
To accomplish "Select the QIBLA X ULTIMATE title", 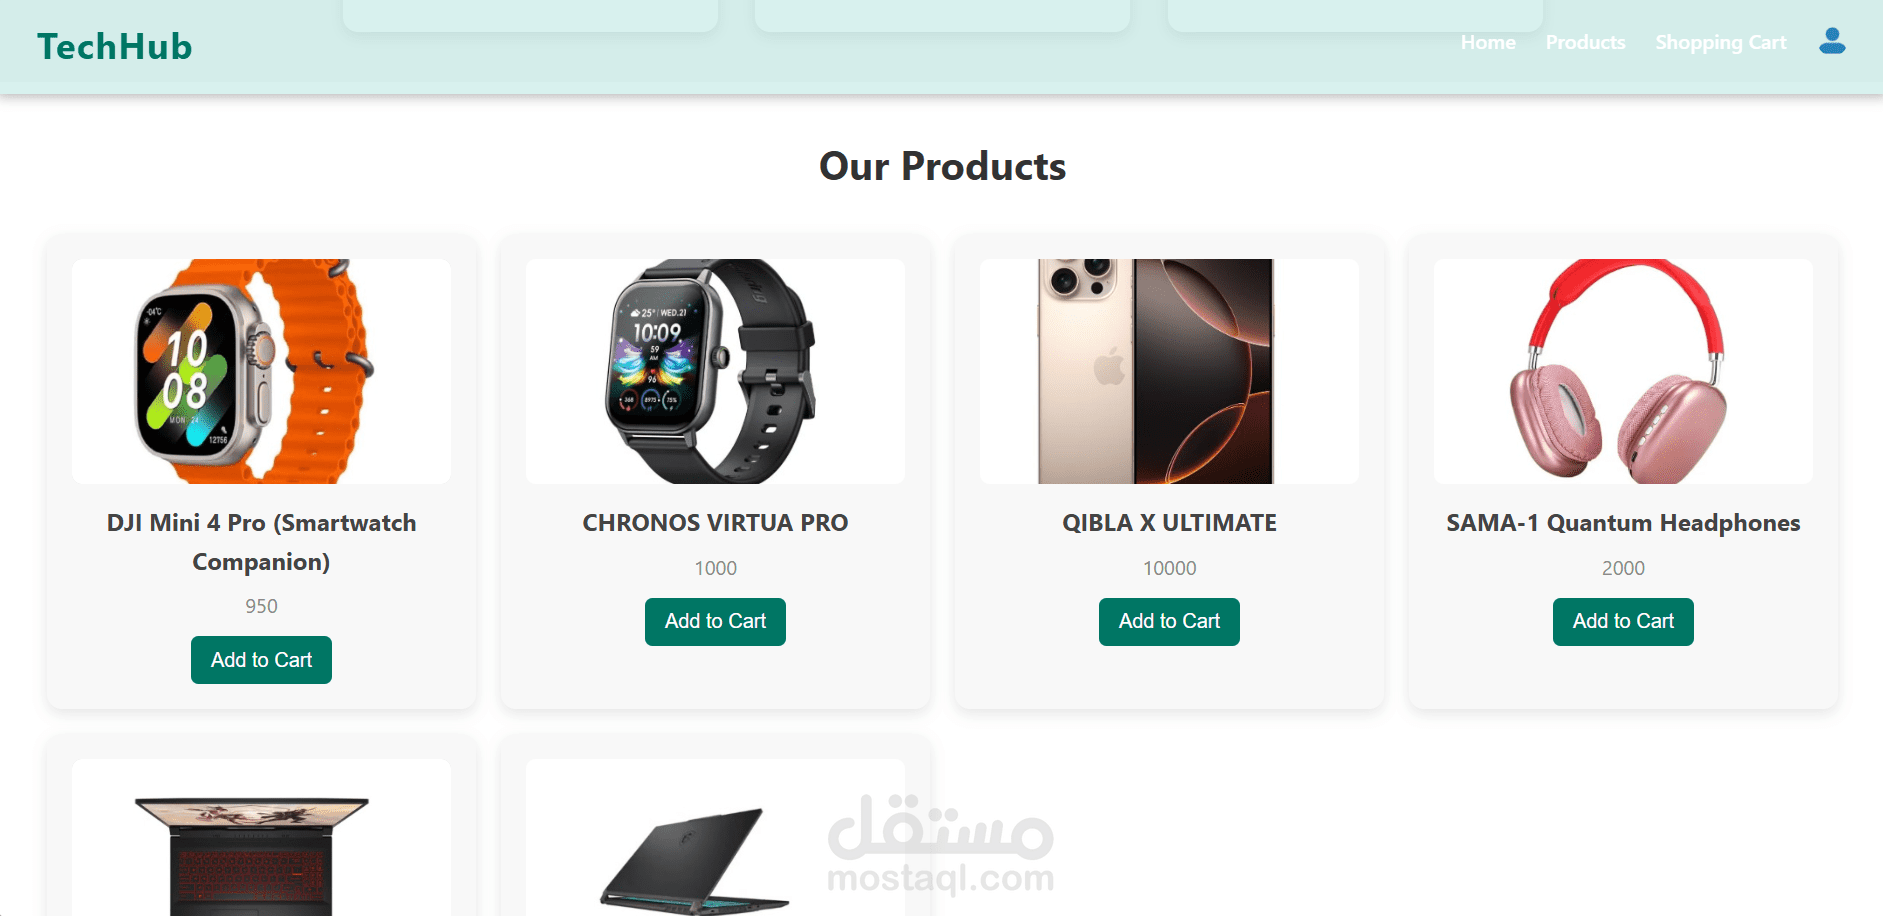I will (1169, 523).
